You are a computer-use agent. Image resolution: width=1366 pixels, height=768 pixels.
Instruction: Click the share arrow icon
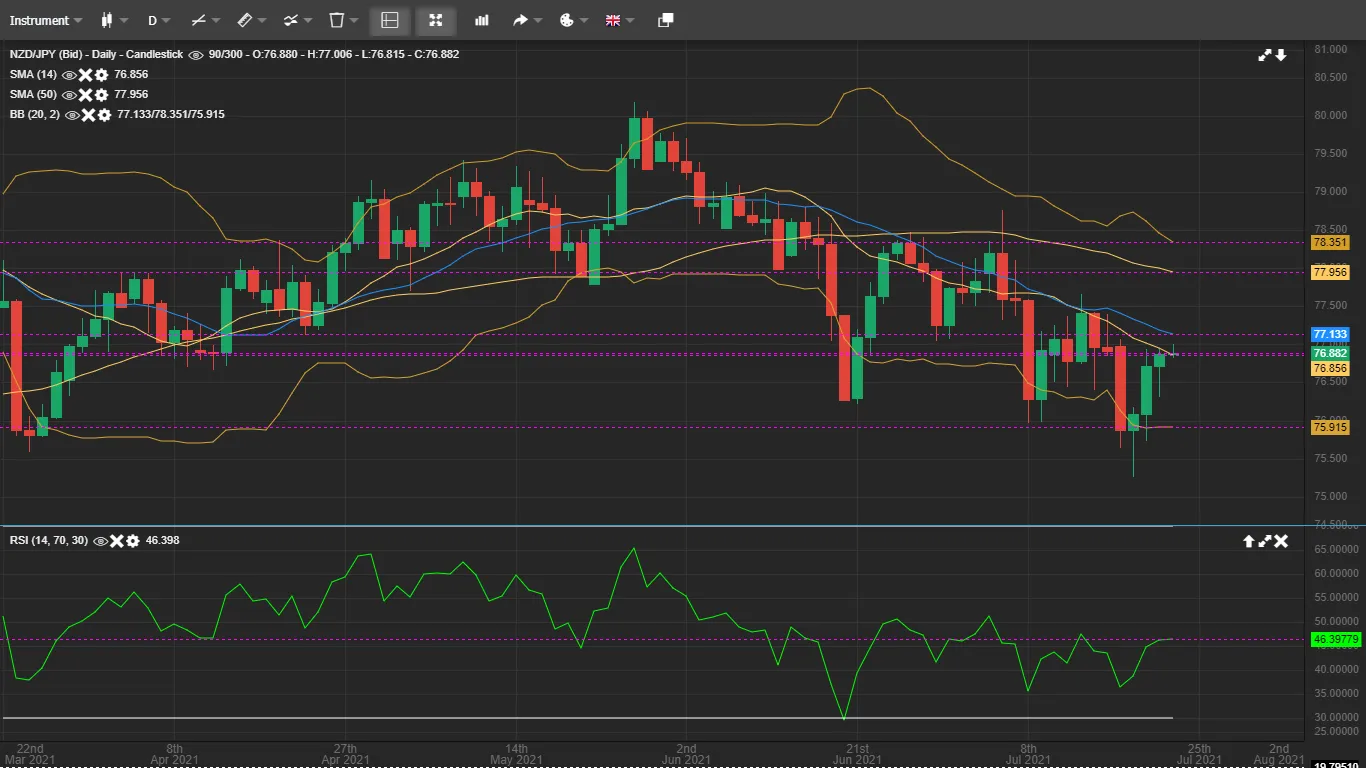coord(520,20)
